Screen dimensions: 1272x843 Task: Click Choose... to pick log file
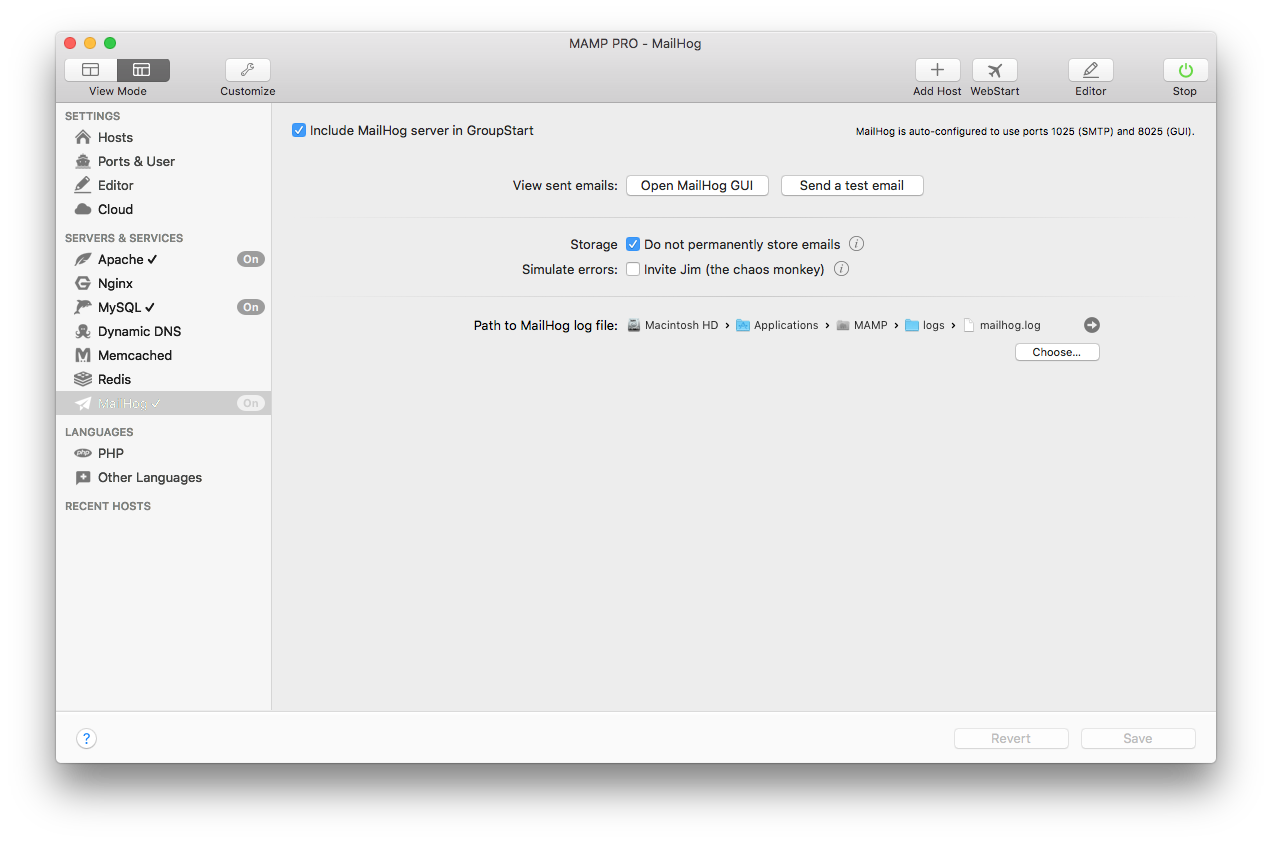(1056, 352)
